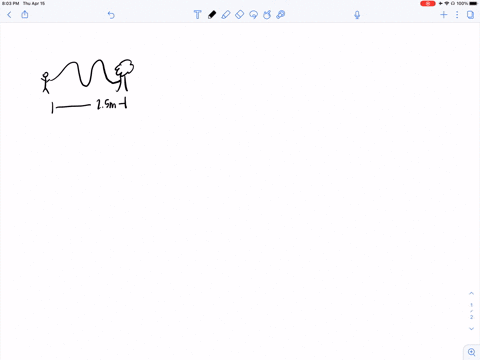The height and width of the screenshot is (360, 480).
Task: Open the zoom magnifier tool
Action: [472, 352]
